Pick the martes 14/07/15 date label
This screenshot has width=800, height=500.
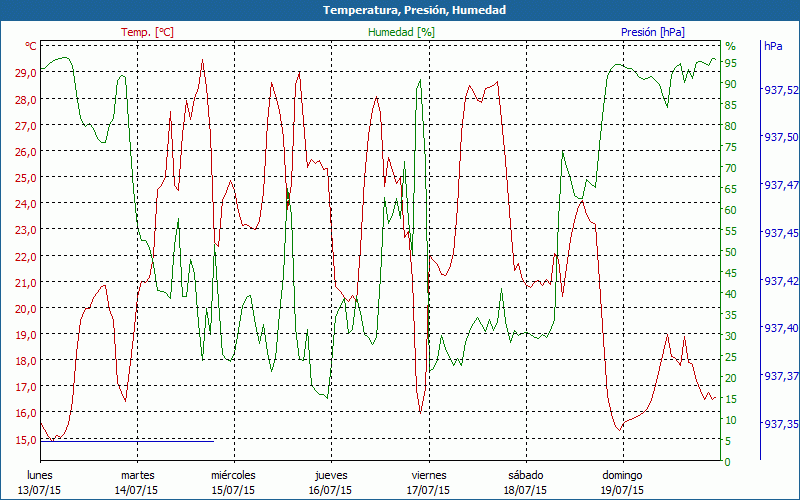(x=138, y=483)
